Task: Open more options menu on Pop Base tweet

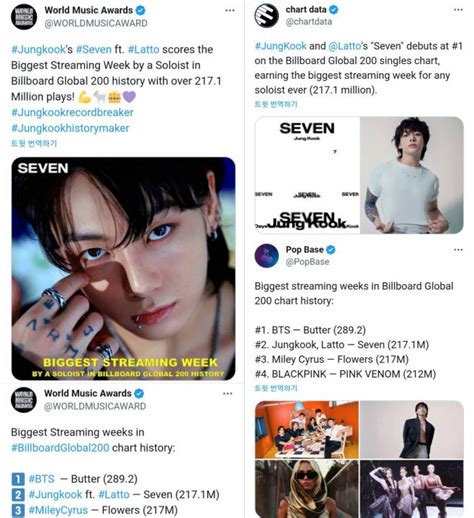Action: pyautogui.click(x=458, y=250)
